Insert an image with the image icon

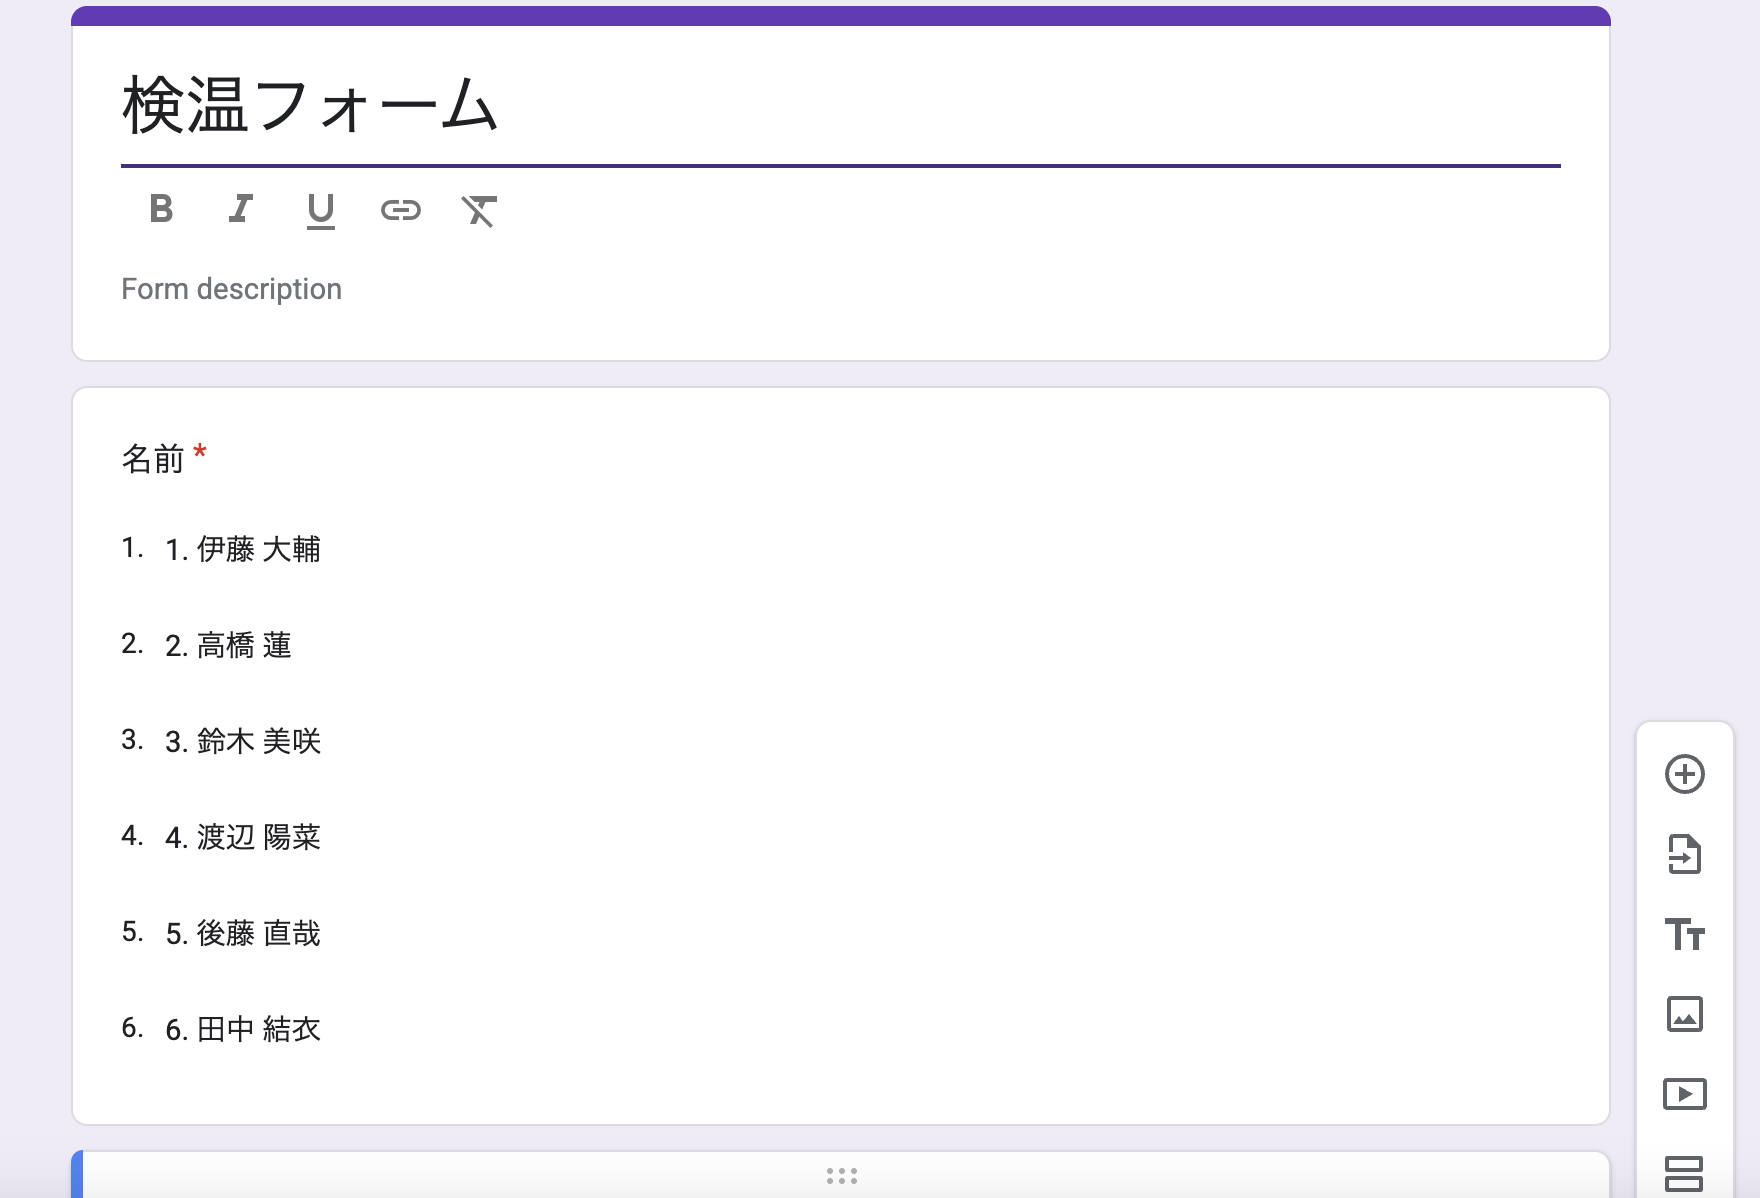pyautogui.click(x=1686, y=1015)
